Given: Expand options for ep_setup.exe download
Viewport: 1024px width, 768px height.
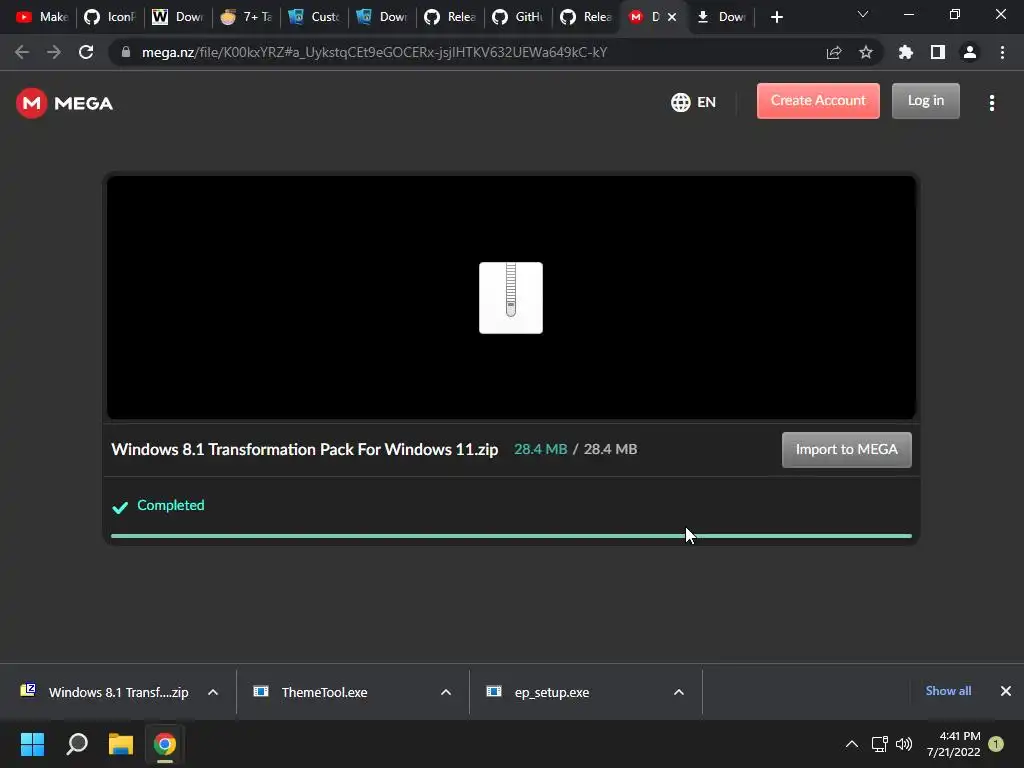Looking at the screenshot, I should (679, 692).
